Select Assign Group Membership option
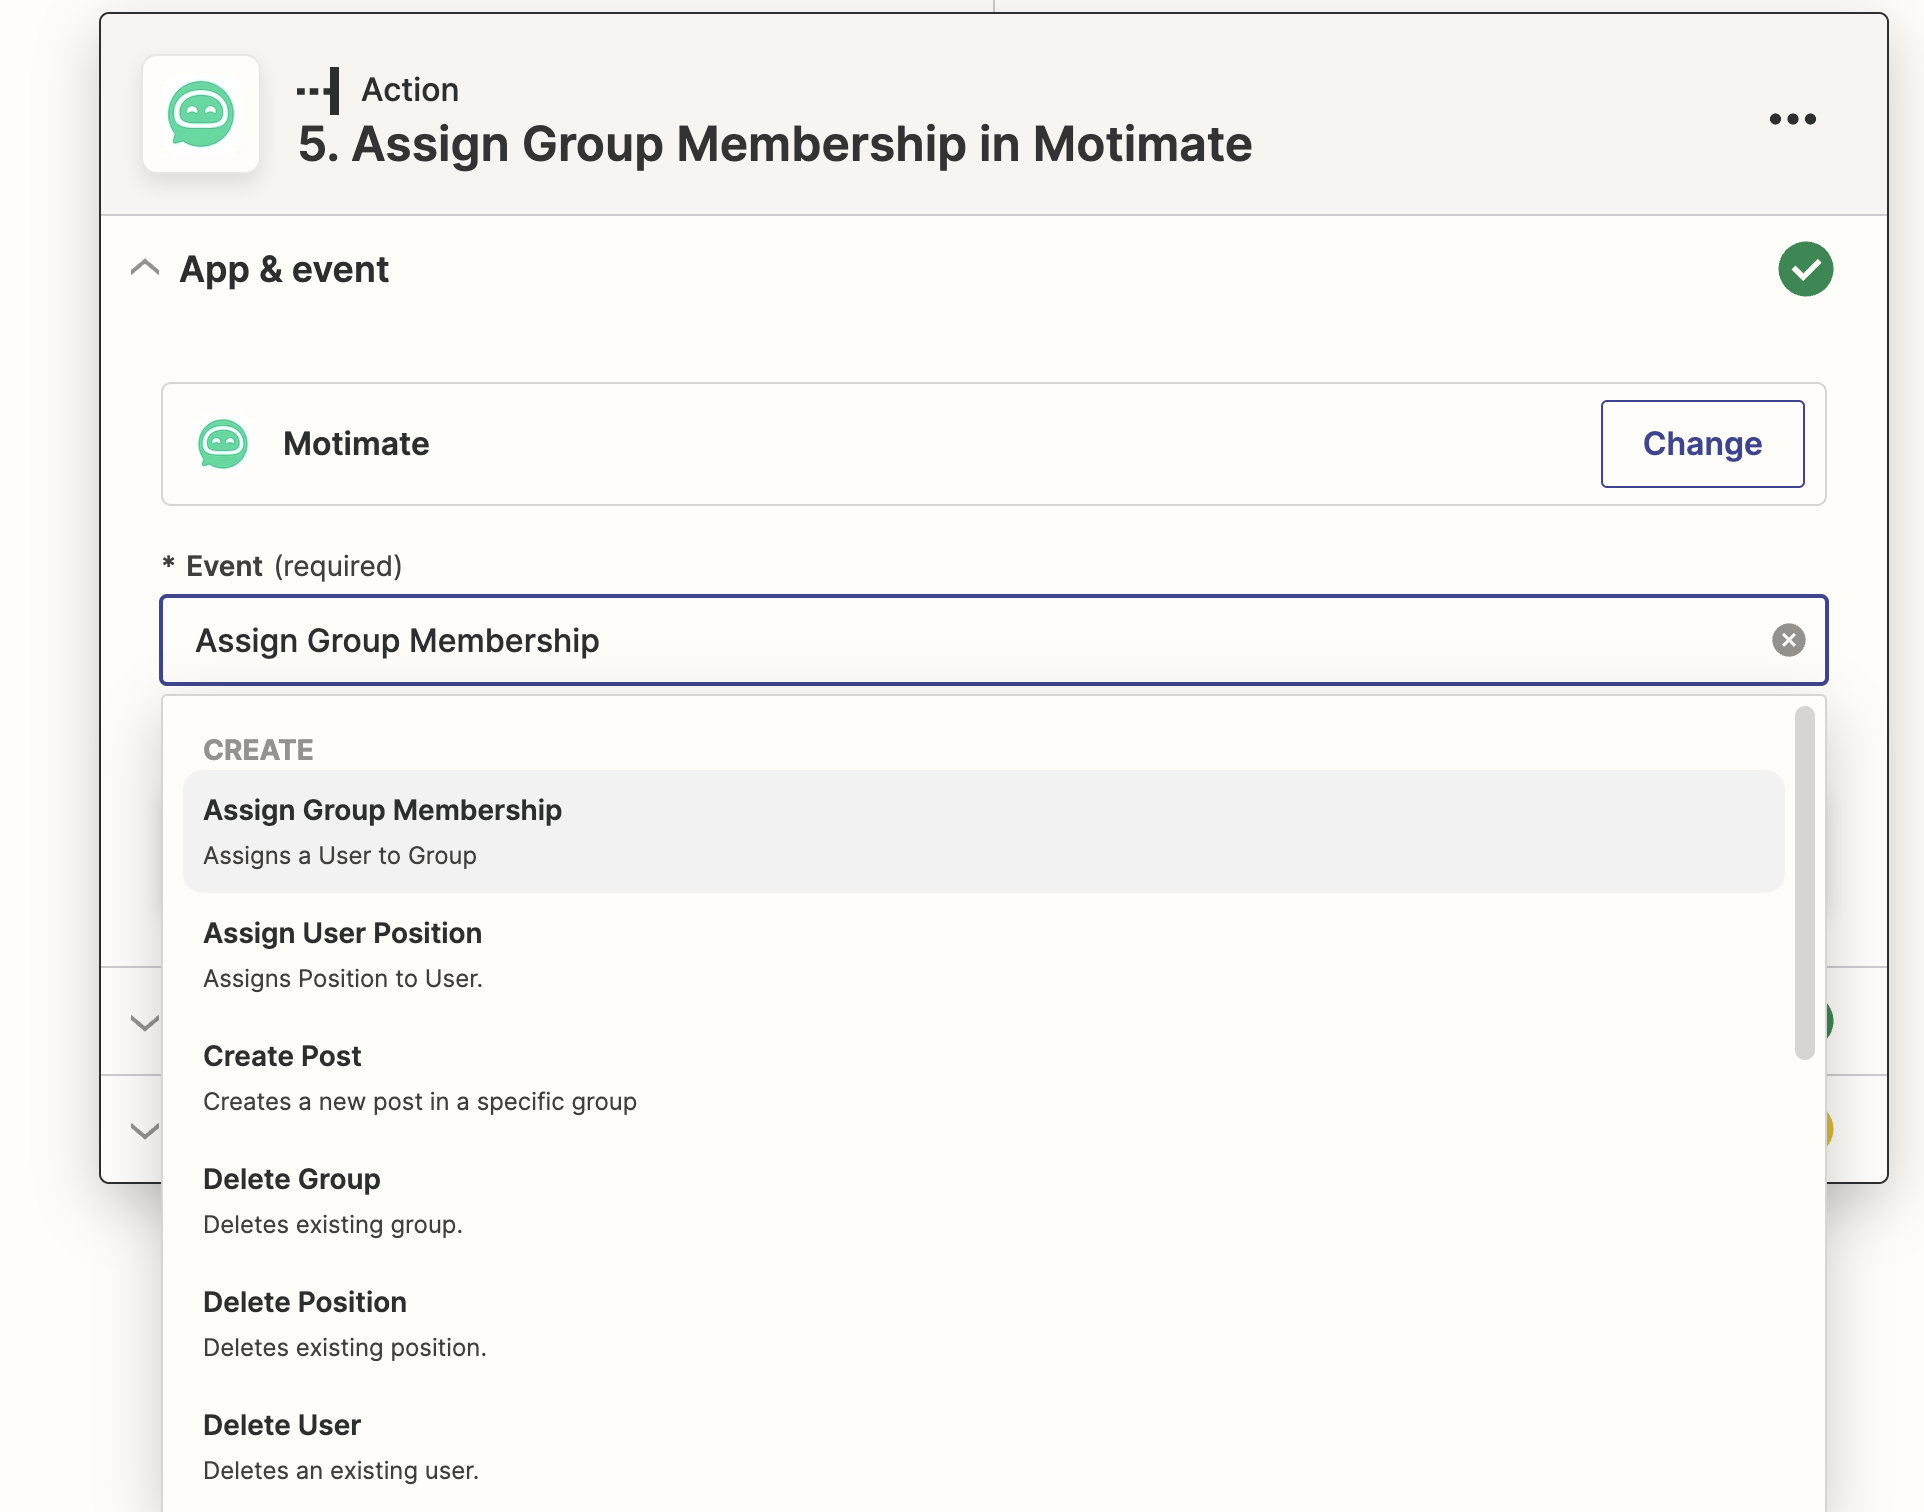Image resolution: width=1924 pixels, height=1512 pixels. [983, 831]
